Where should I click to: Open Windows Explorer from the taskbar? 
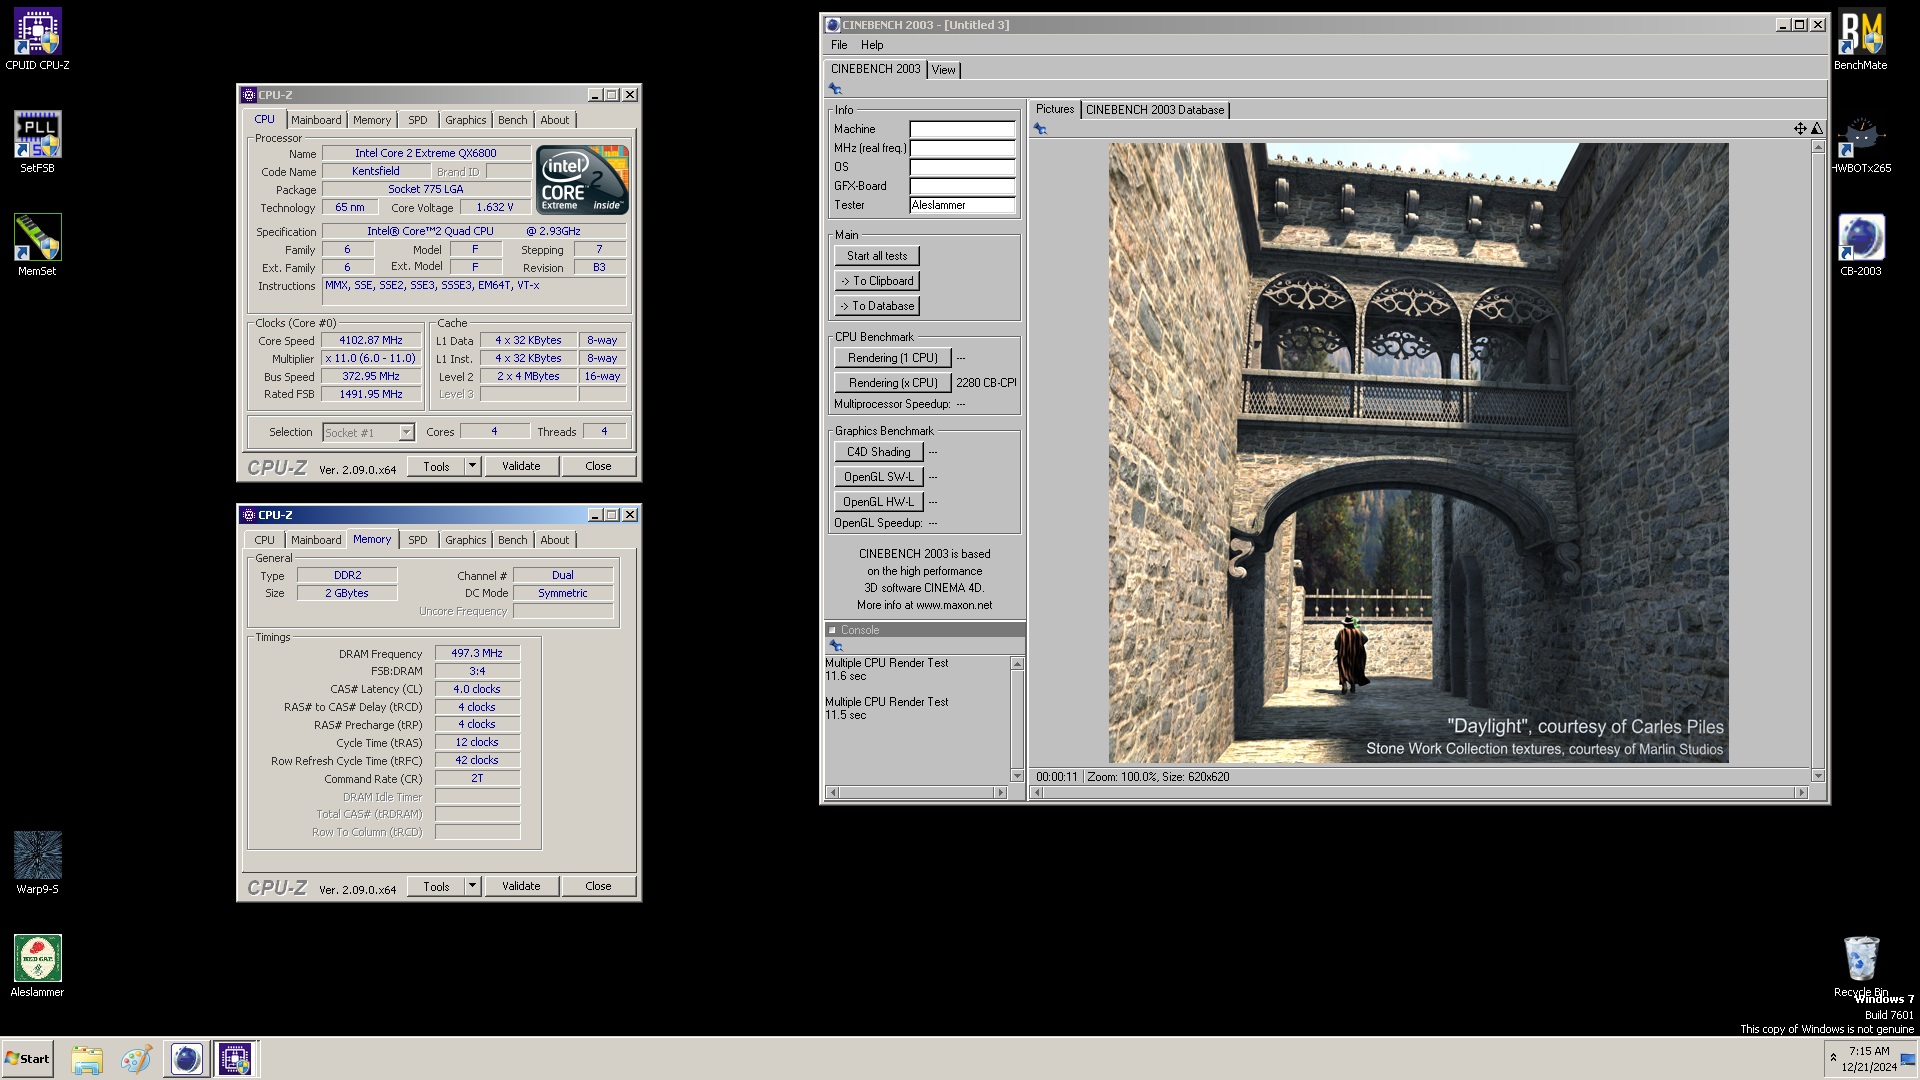pos(87,1059)
